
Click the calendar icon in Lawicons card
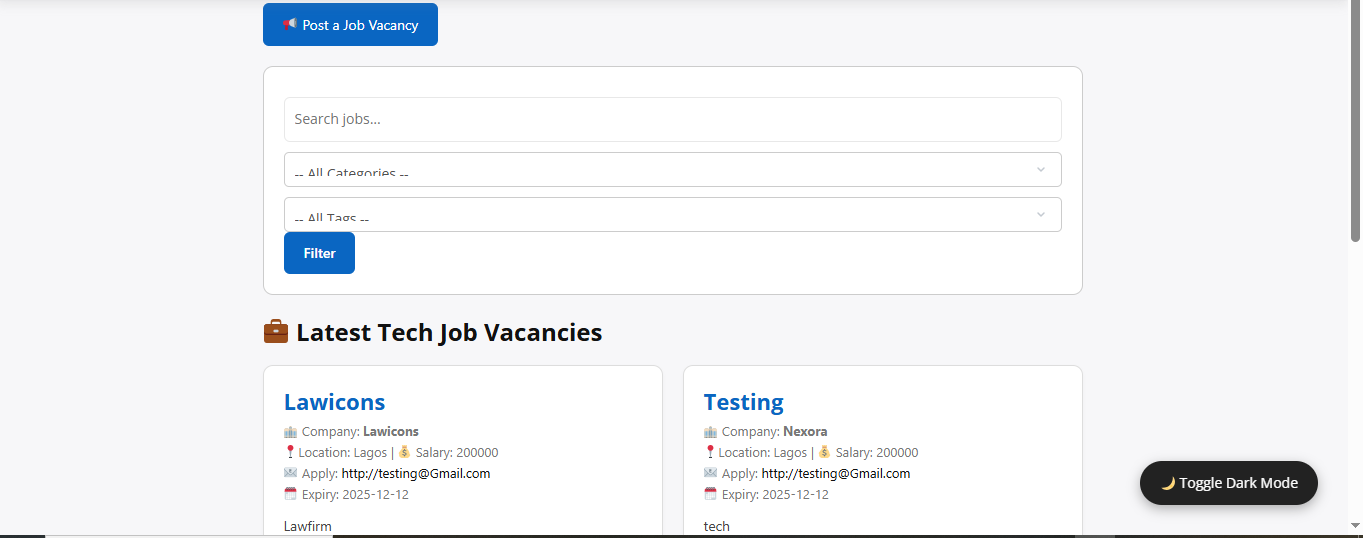tap(291, 494)
